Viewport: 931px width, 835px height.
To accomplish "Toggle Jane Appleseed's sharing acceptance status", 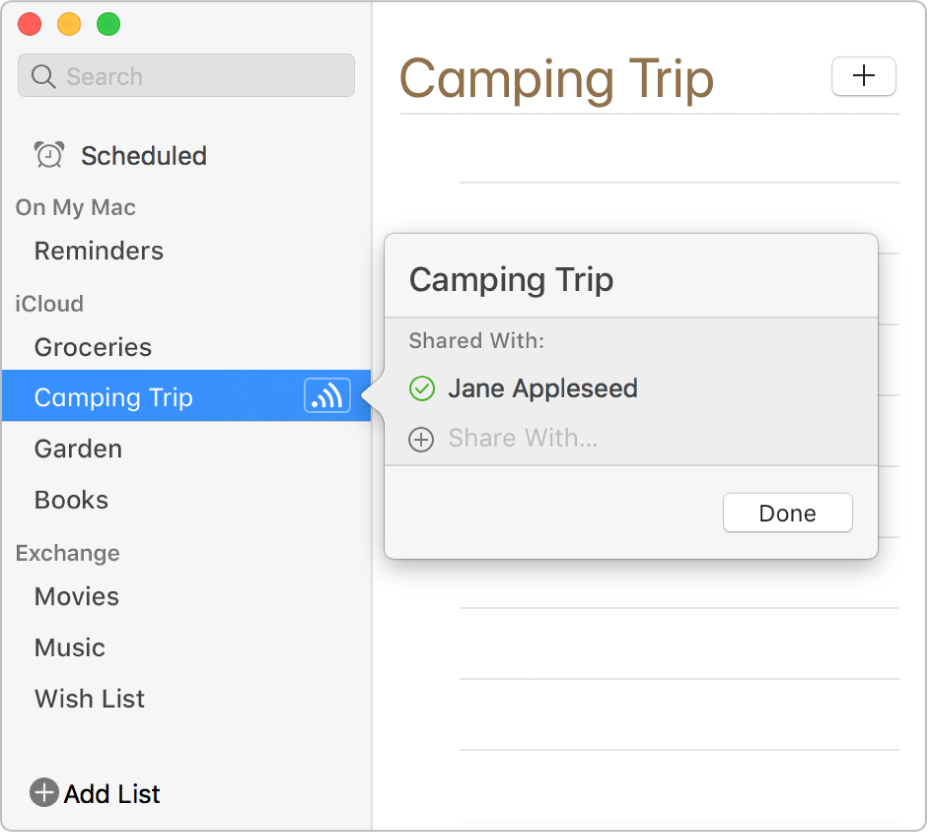I will (421, 388).
